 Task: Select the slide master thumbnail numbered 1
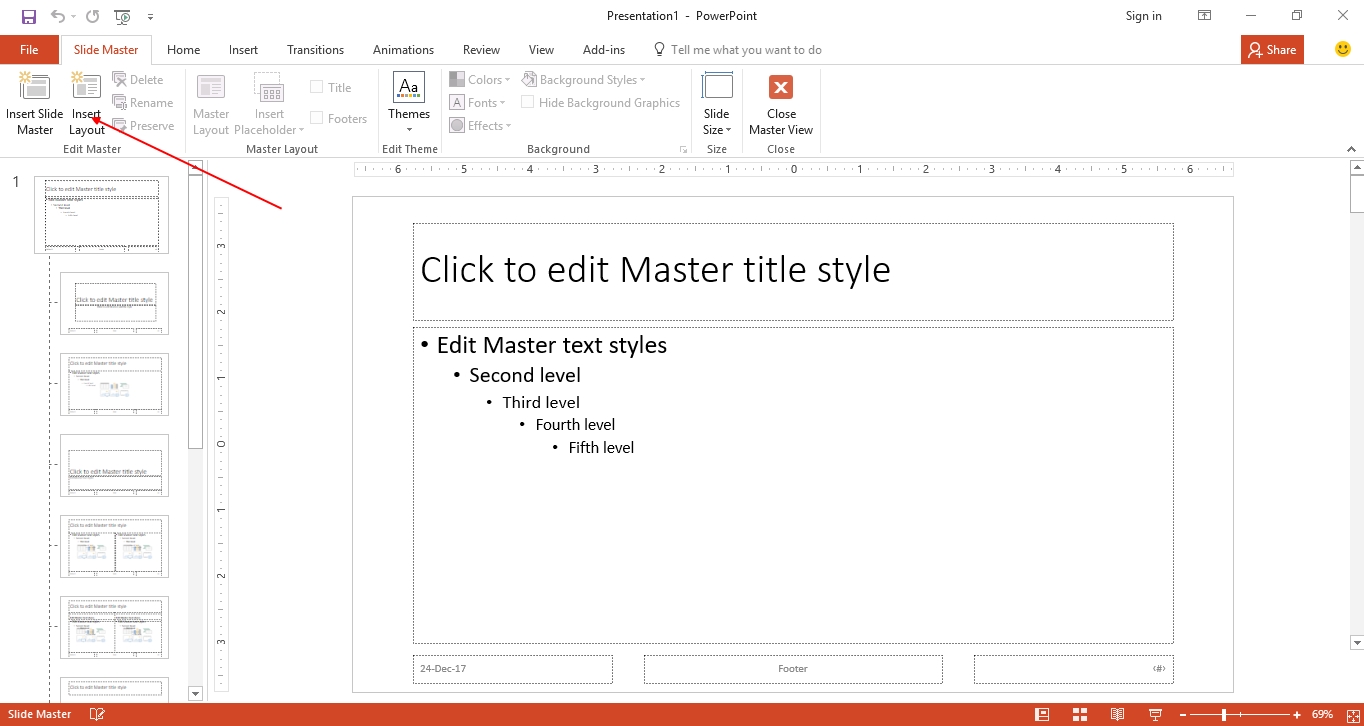[x=101, y=215]
